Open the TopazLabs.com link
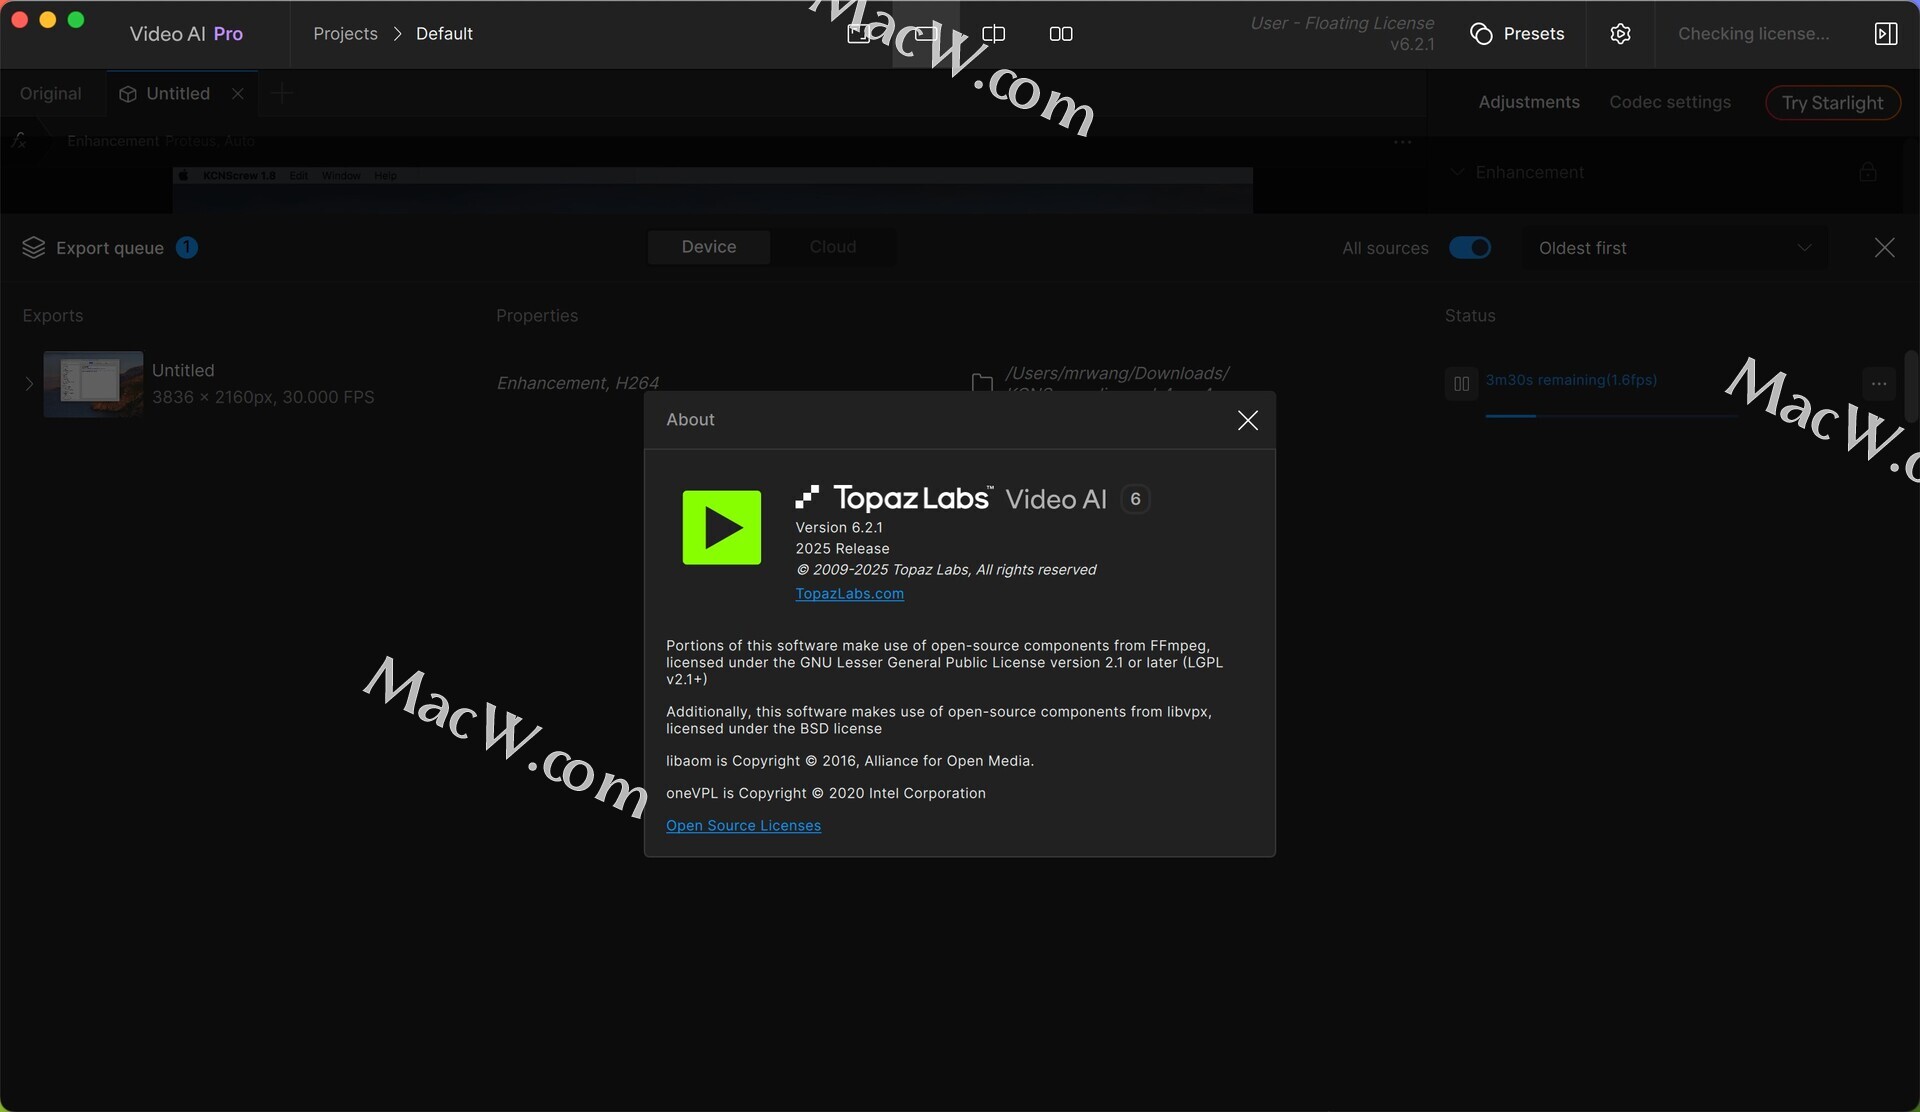Viewport: 1920px width, 1112px height. pos(849,594)
